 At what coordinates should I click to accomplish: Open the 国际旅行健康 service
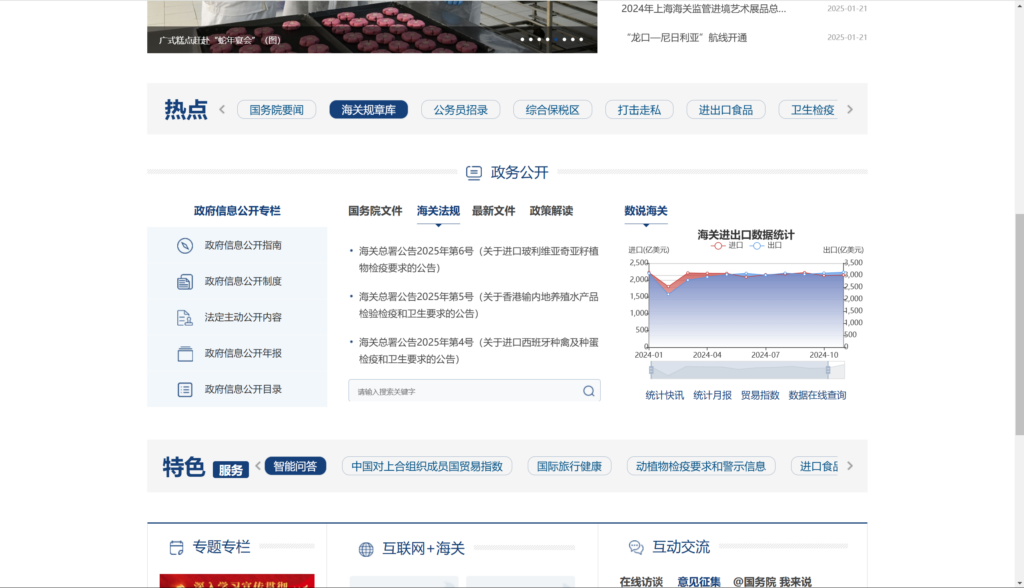tap(569, 466)
